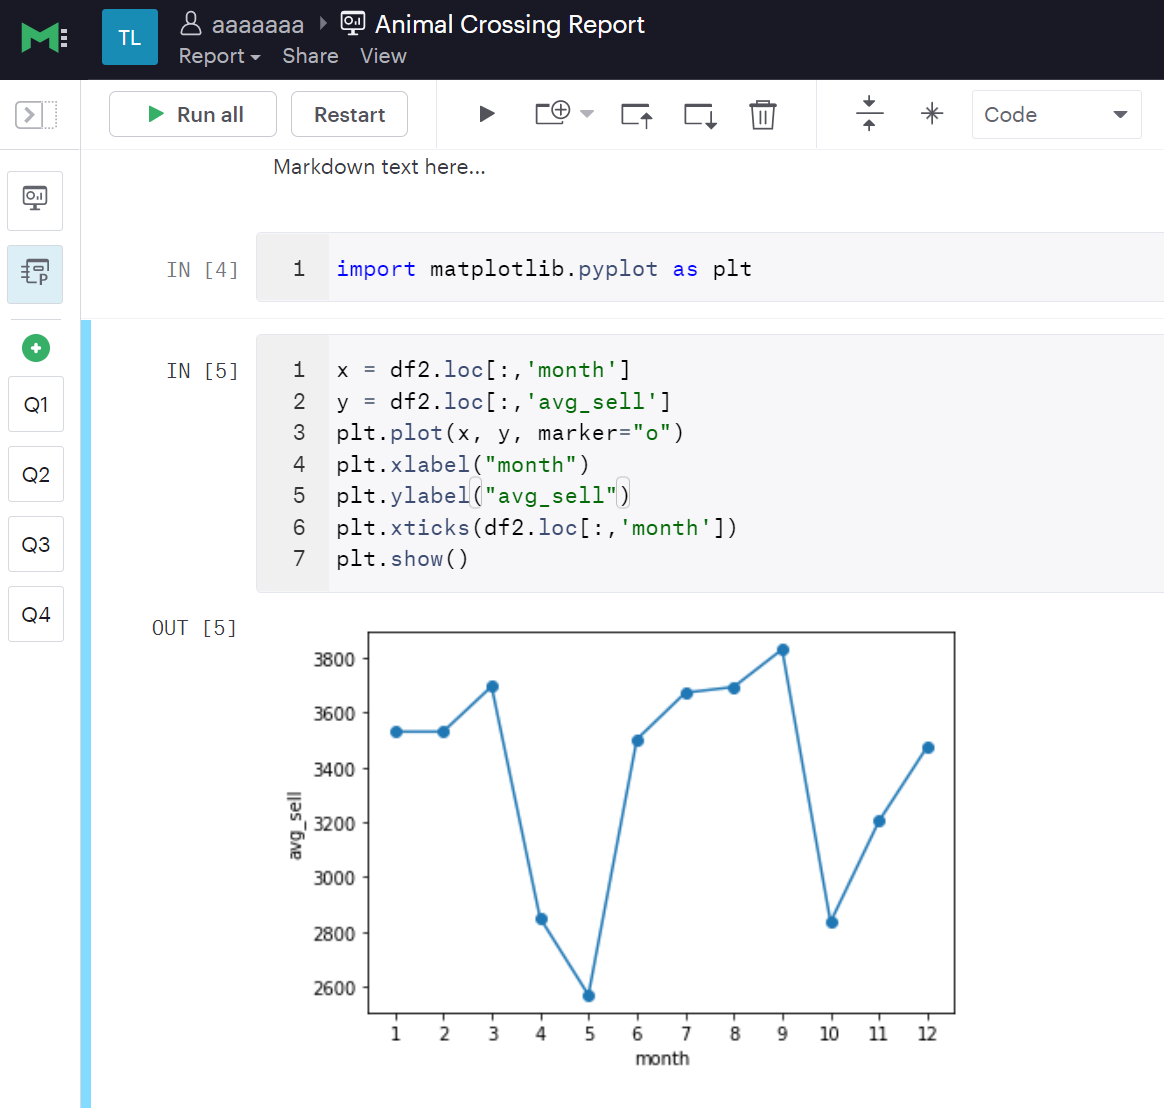The image size is (1164, 1108).
Task: Move the cell up
Action: pyautogui.click(x=637, y=115)
